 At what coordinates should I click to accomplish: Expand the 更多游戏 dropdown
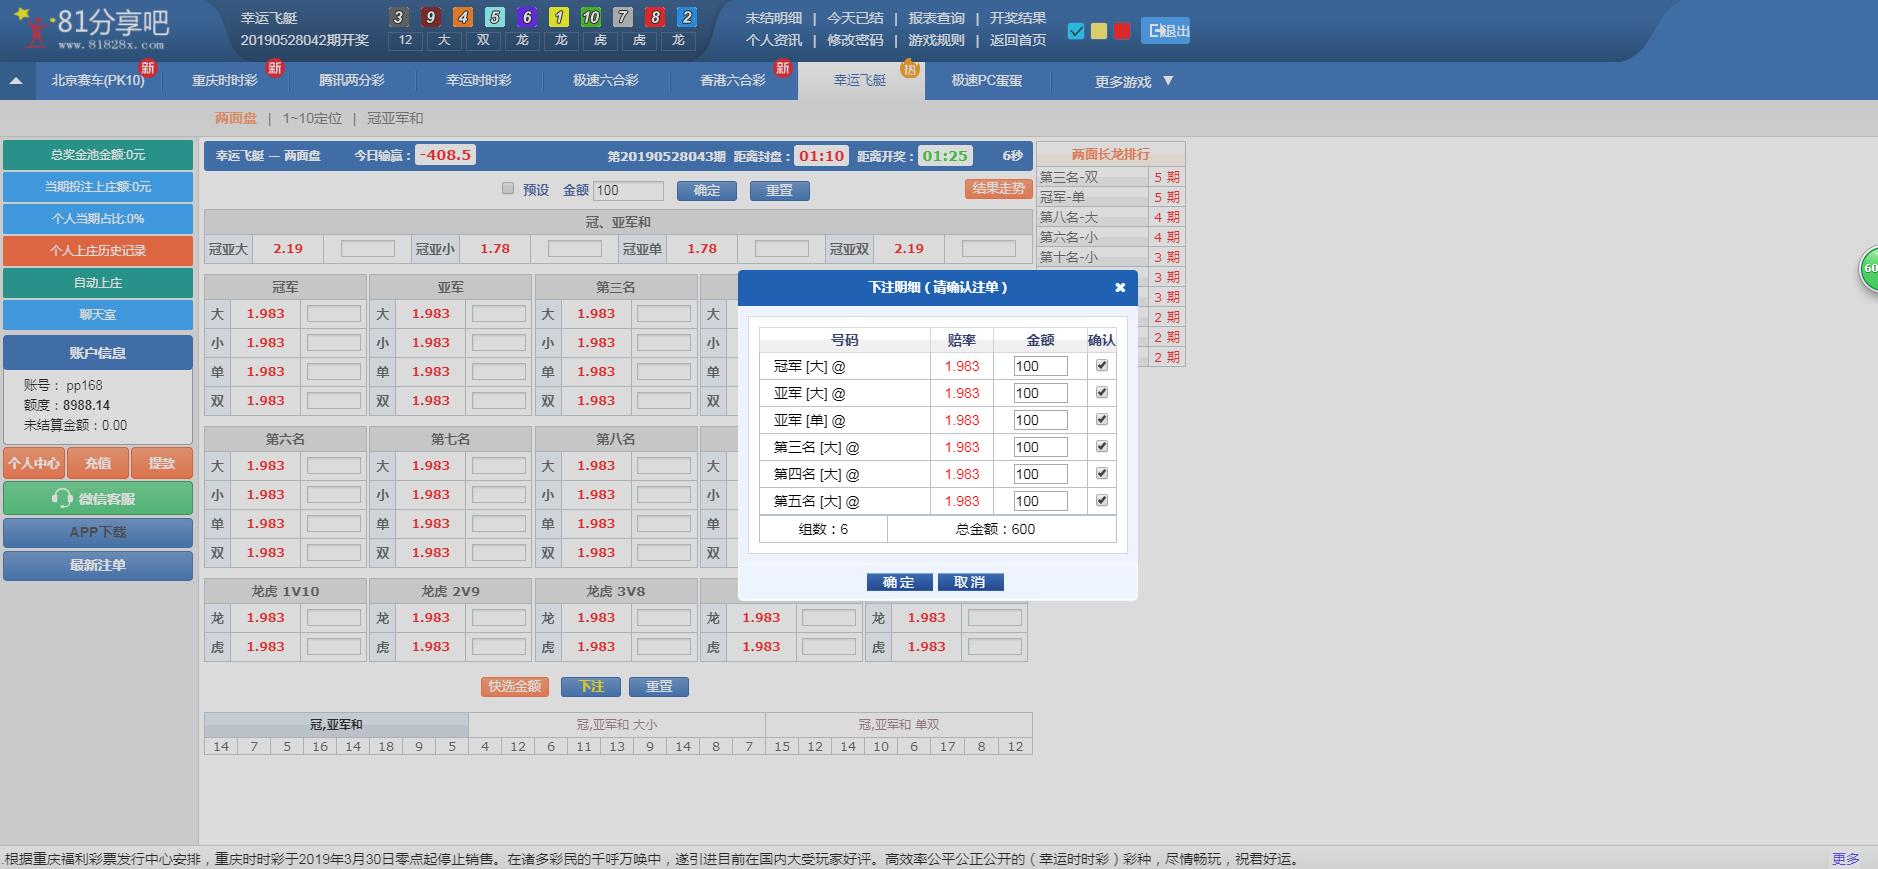[x=1134, y=81]
